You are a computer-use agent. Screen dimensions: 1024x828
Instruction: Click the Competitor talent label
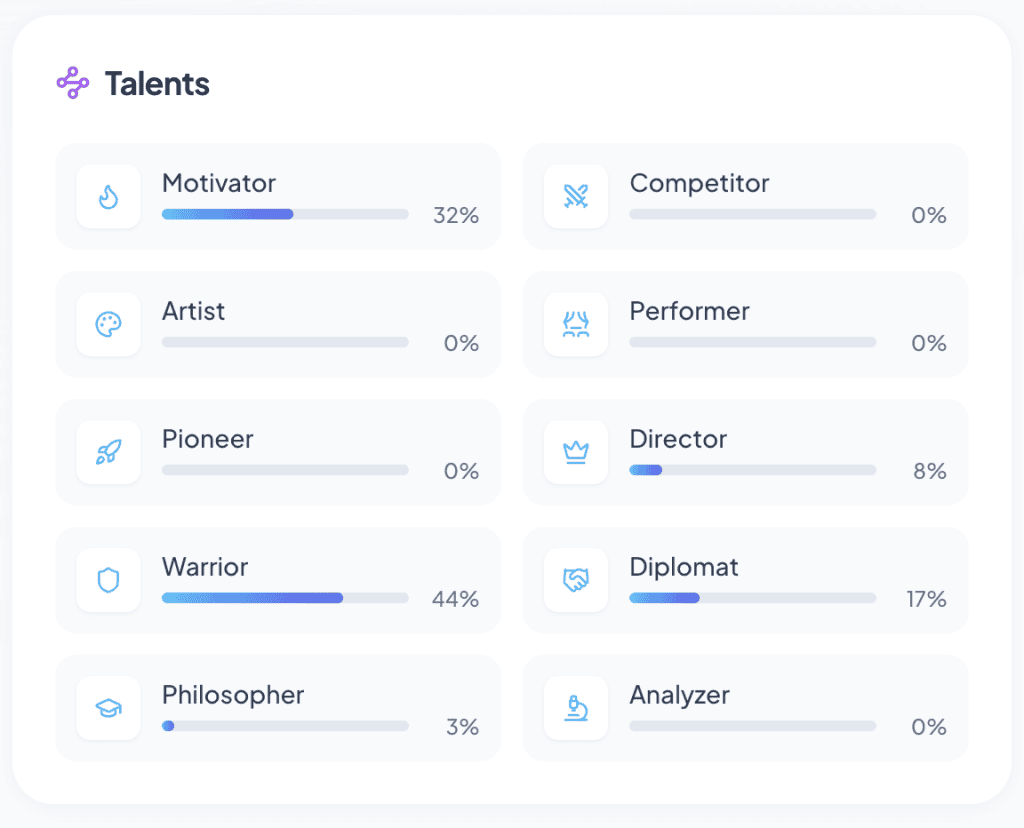tap(699, 184)
